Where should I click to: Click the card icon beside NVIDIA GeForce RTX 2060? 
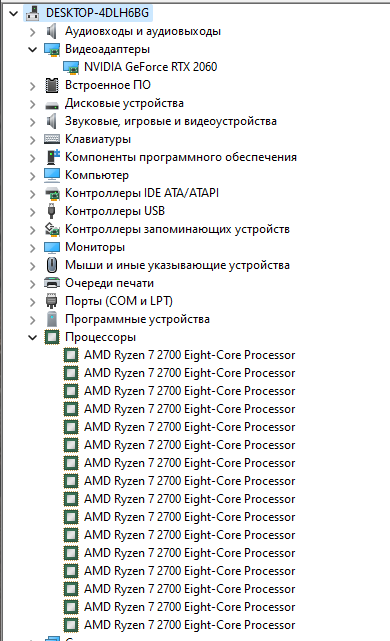pyautogui.click(x=71, y=67)
